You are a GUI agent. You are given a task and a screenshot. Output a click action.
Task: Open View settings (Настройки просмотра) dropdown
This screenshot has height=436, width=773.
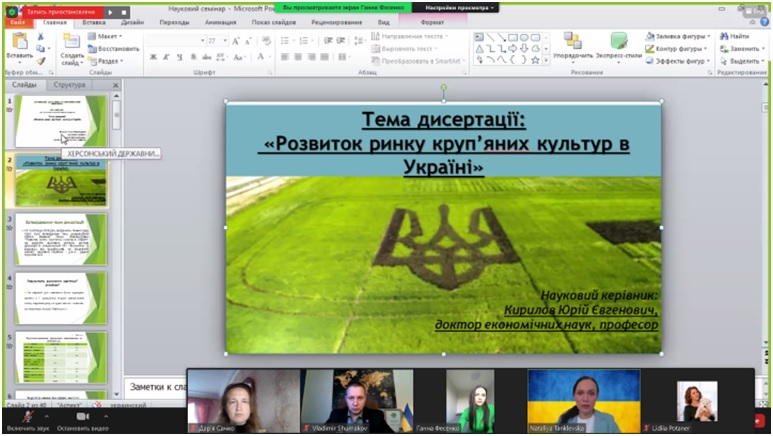(459, 8)
